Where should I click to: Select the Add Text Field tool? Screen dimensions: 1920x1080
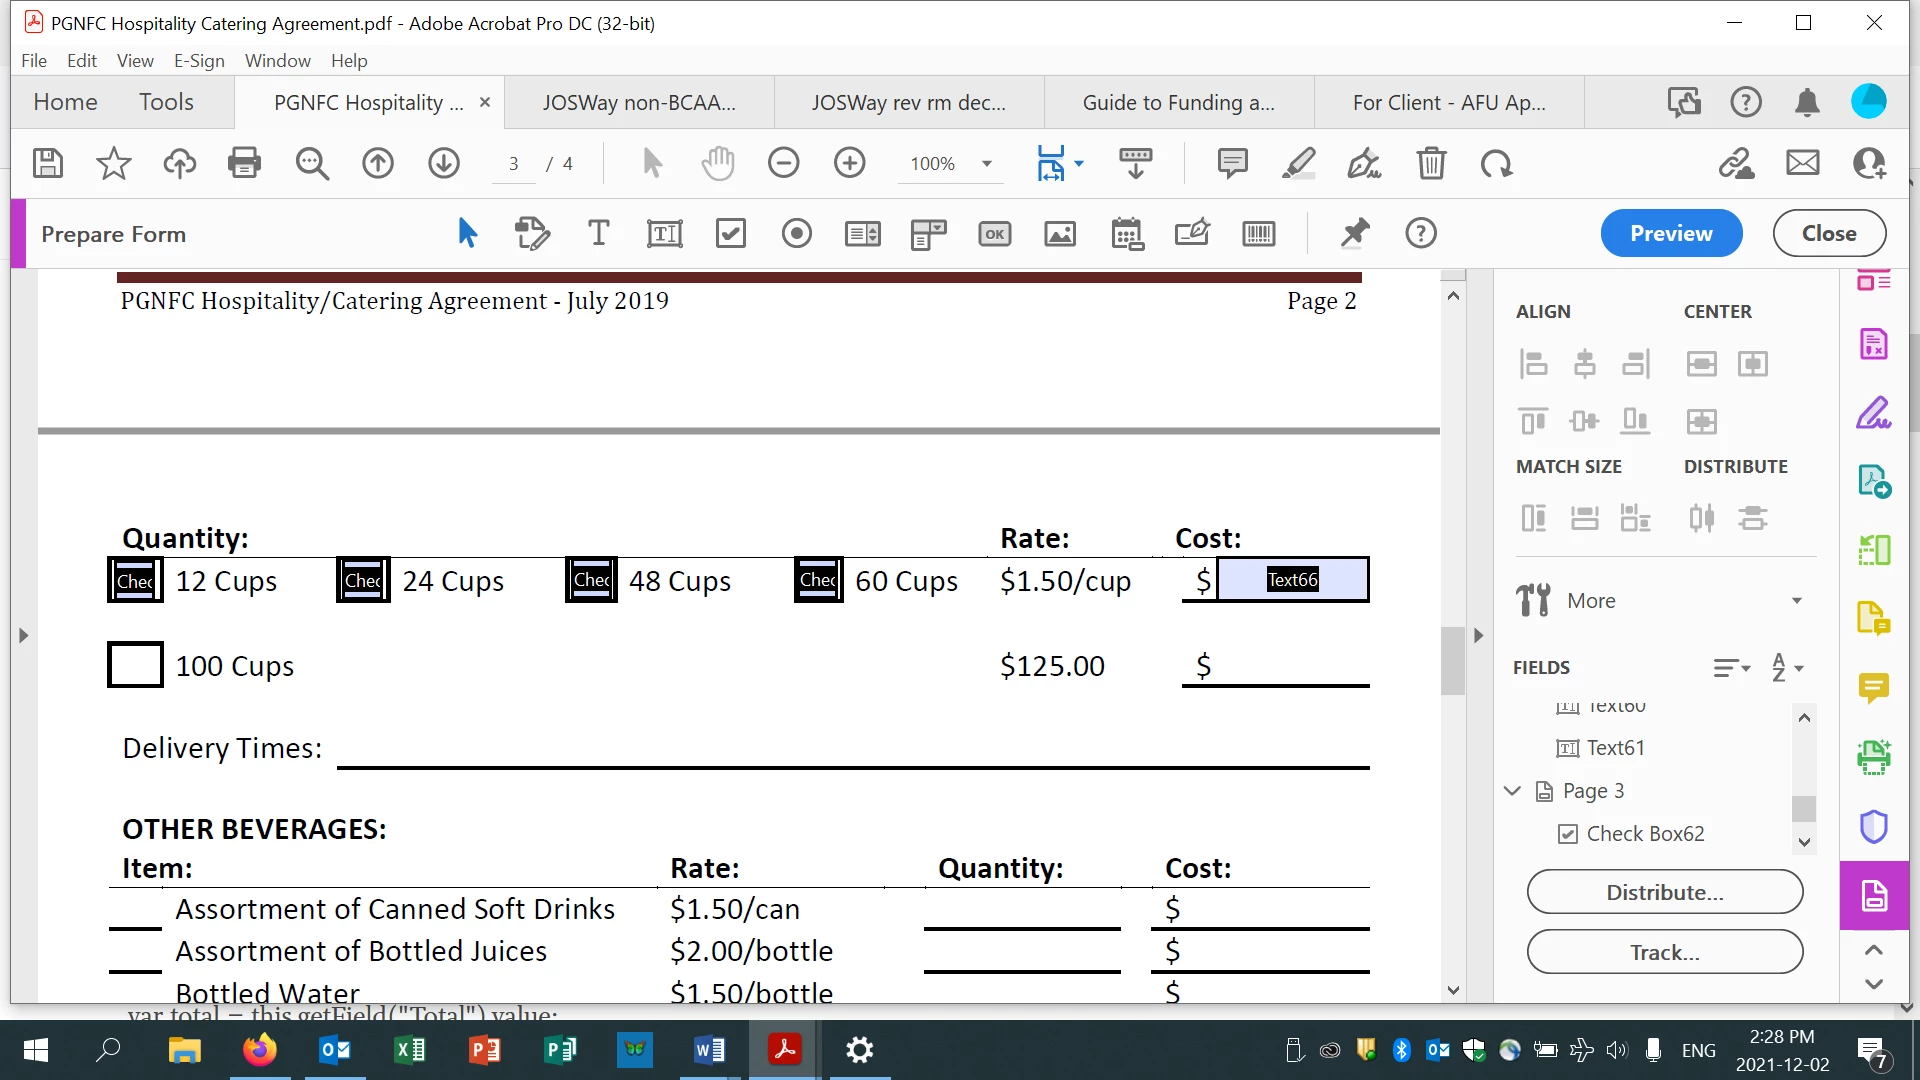point(664,234)
